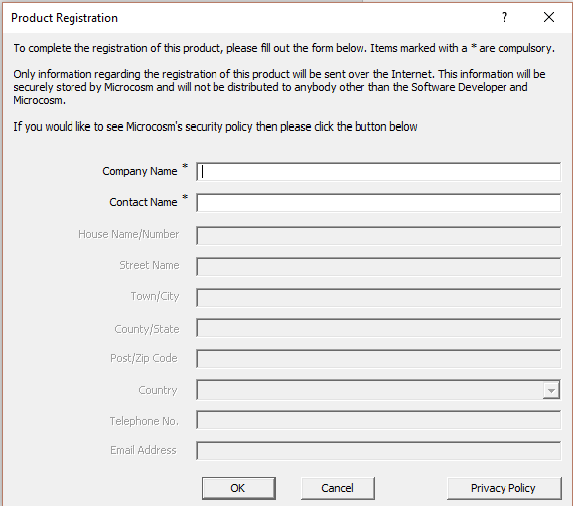The image size is (573, 506).
Task: Focus the Contact Name text box
Action: click(x=378, y=203)
